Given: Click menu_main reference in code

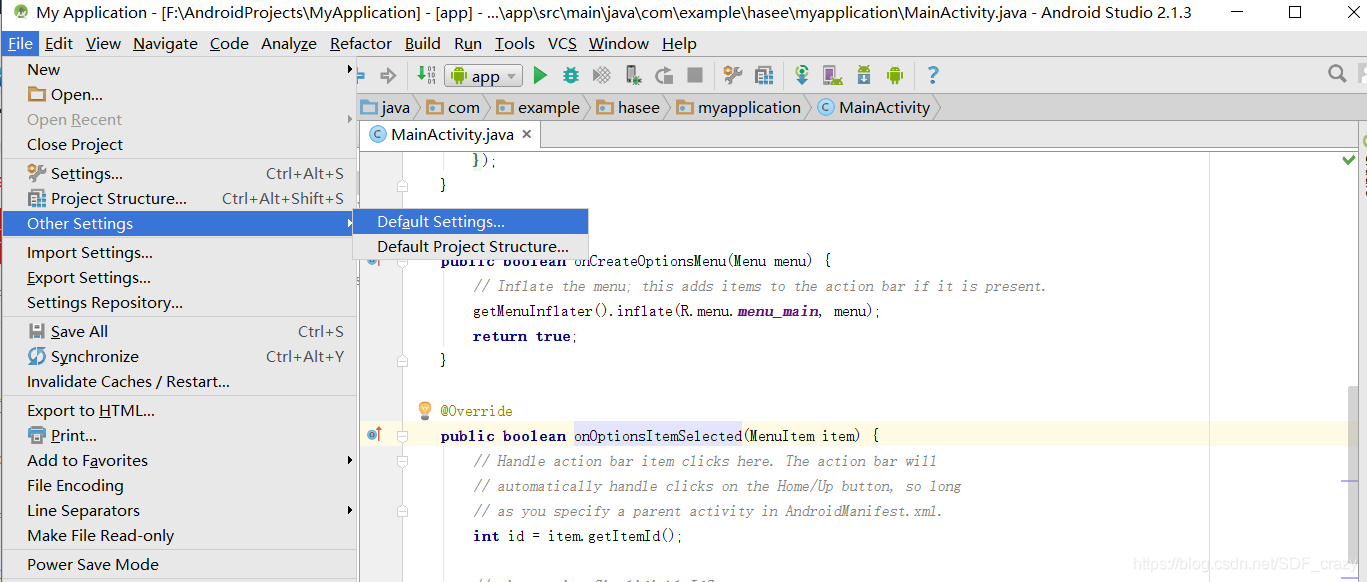Looking at the screenshot, I should (778, 311).
